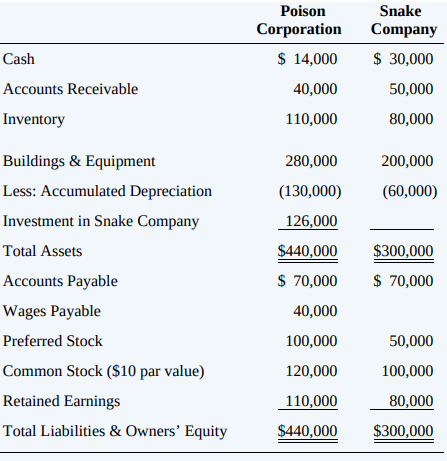The image size is (447, 461).
Task: Select the Wages Payable label
Action: pos(52,311)
